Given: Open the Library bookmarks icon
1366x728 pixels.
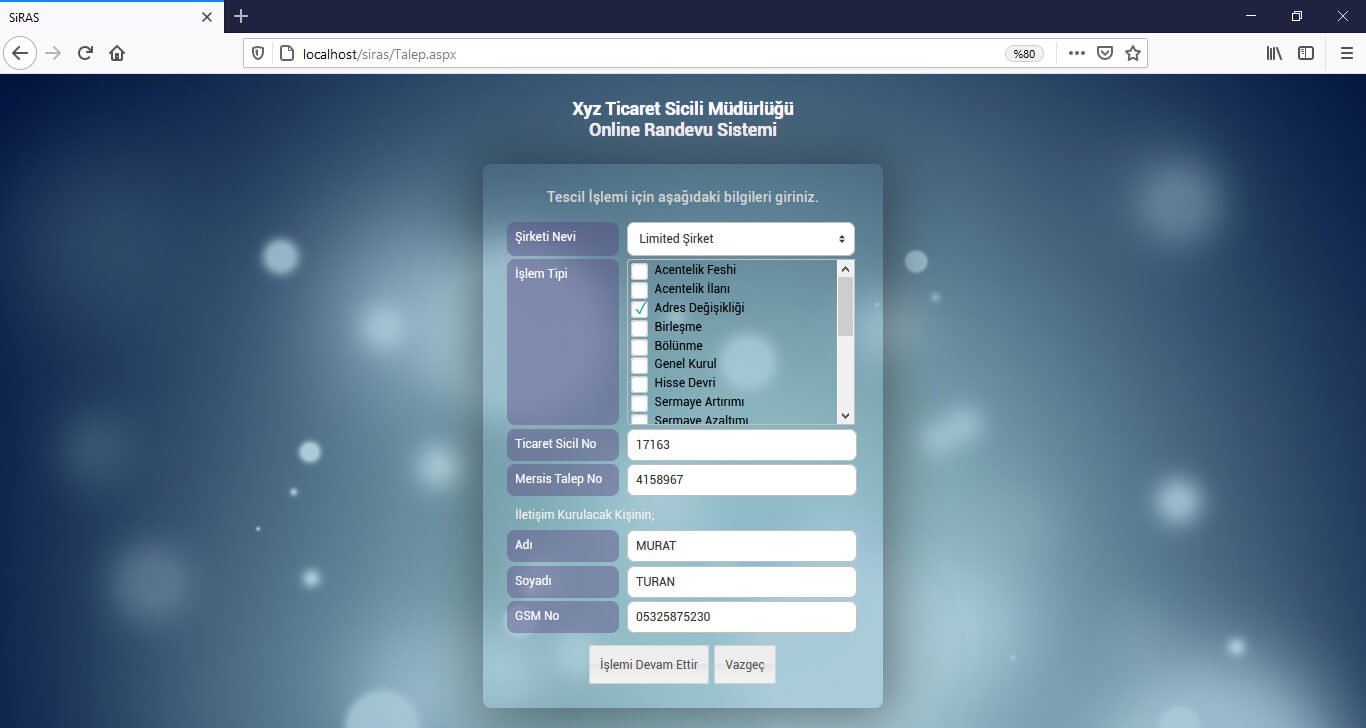Looking at the screenshot, I should (1274, 53).
